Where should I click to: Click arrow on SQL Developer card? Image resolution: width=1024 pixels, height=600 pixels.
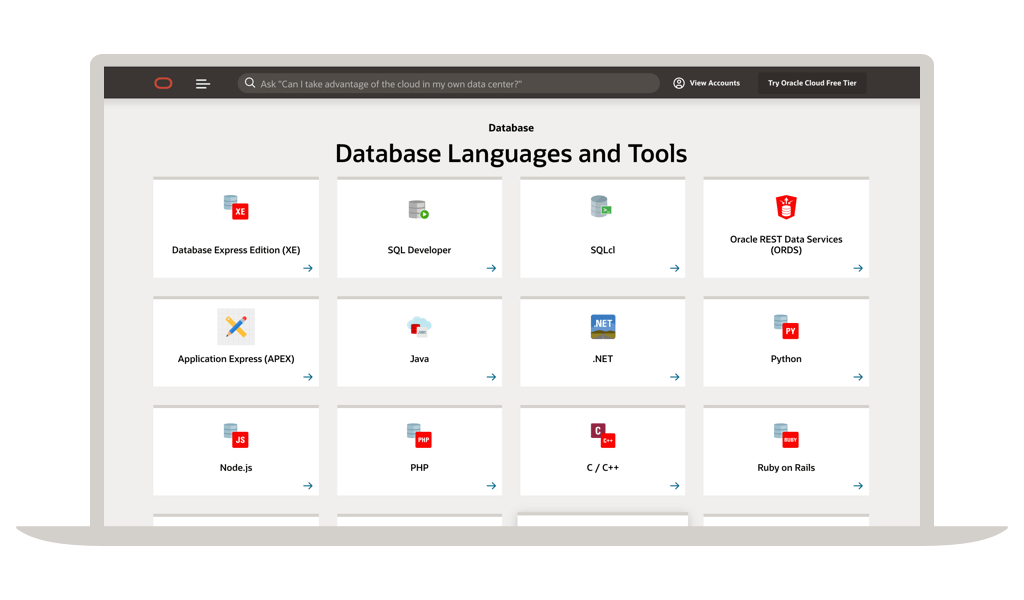(x=491, y=268)
